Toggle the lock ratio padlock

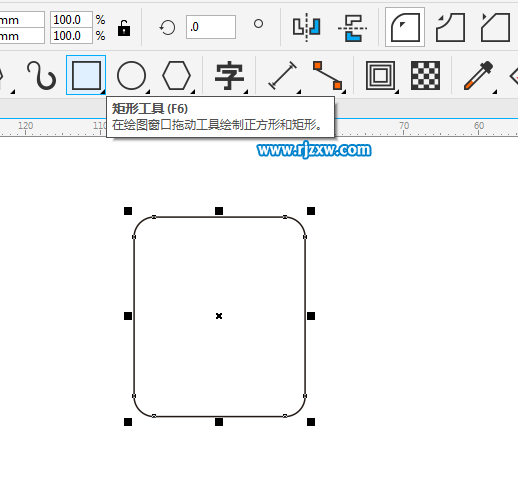[x=124, y=28]
